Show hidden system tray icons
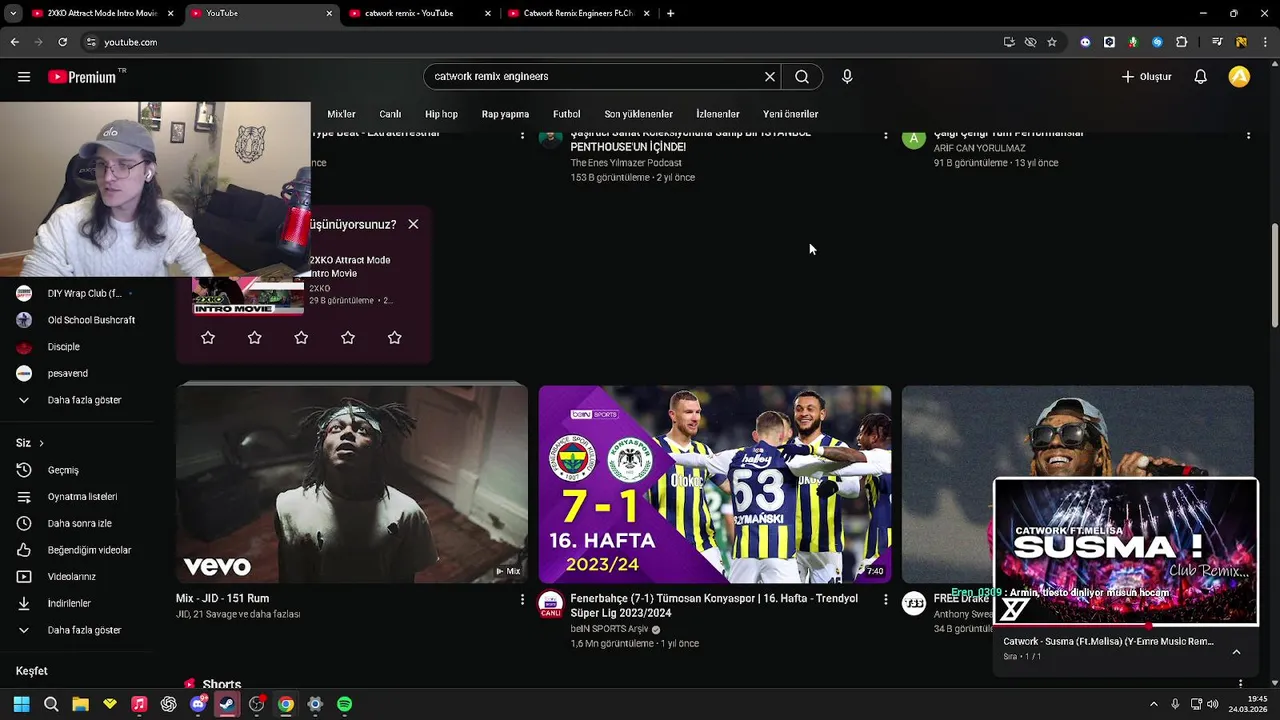Viewport: 1280px width, 720px height. click(1153, 704)
